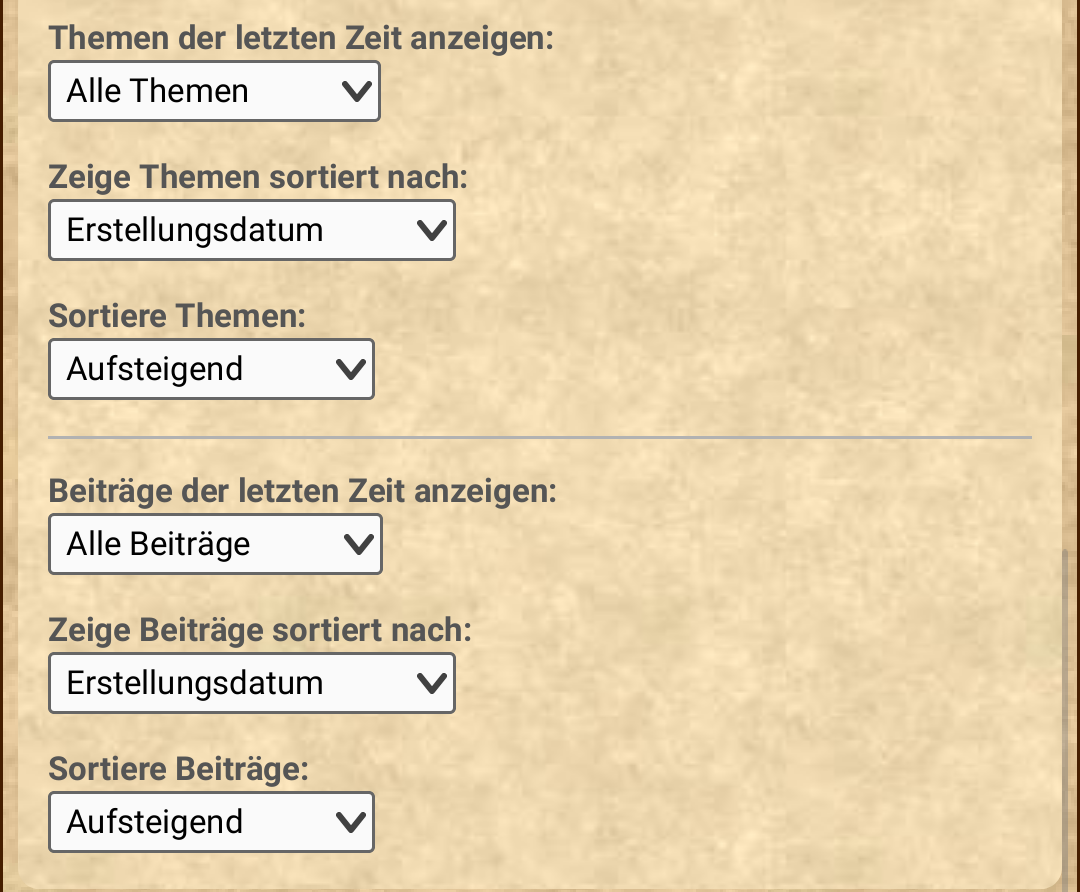Click the horizontal divider between topic and post settings

pos(540,437)
